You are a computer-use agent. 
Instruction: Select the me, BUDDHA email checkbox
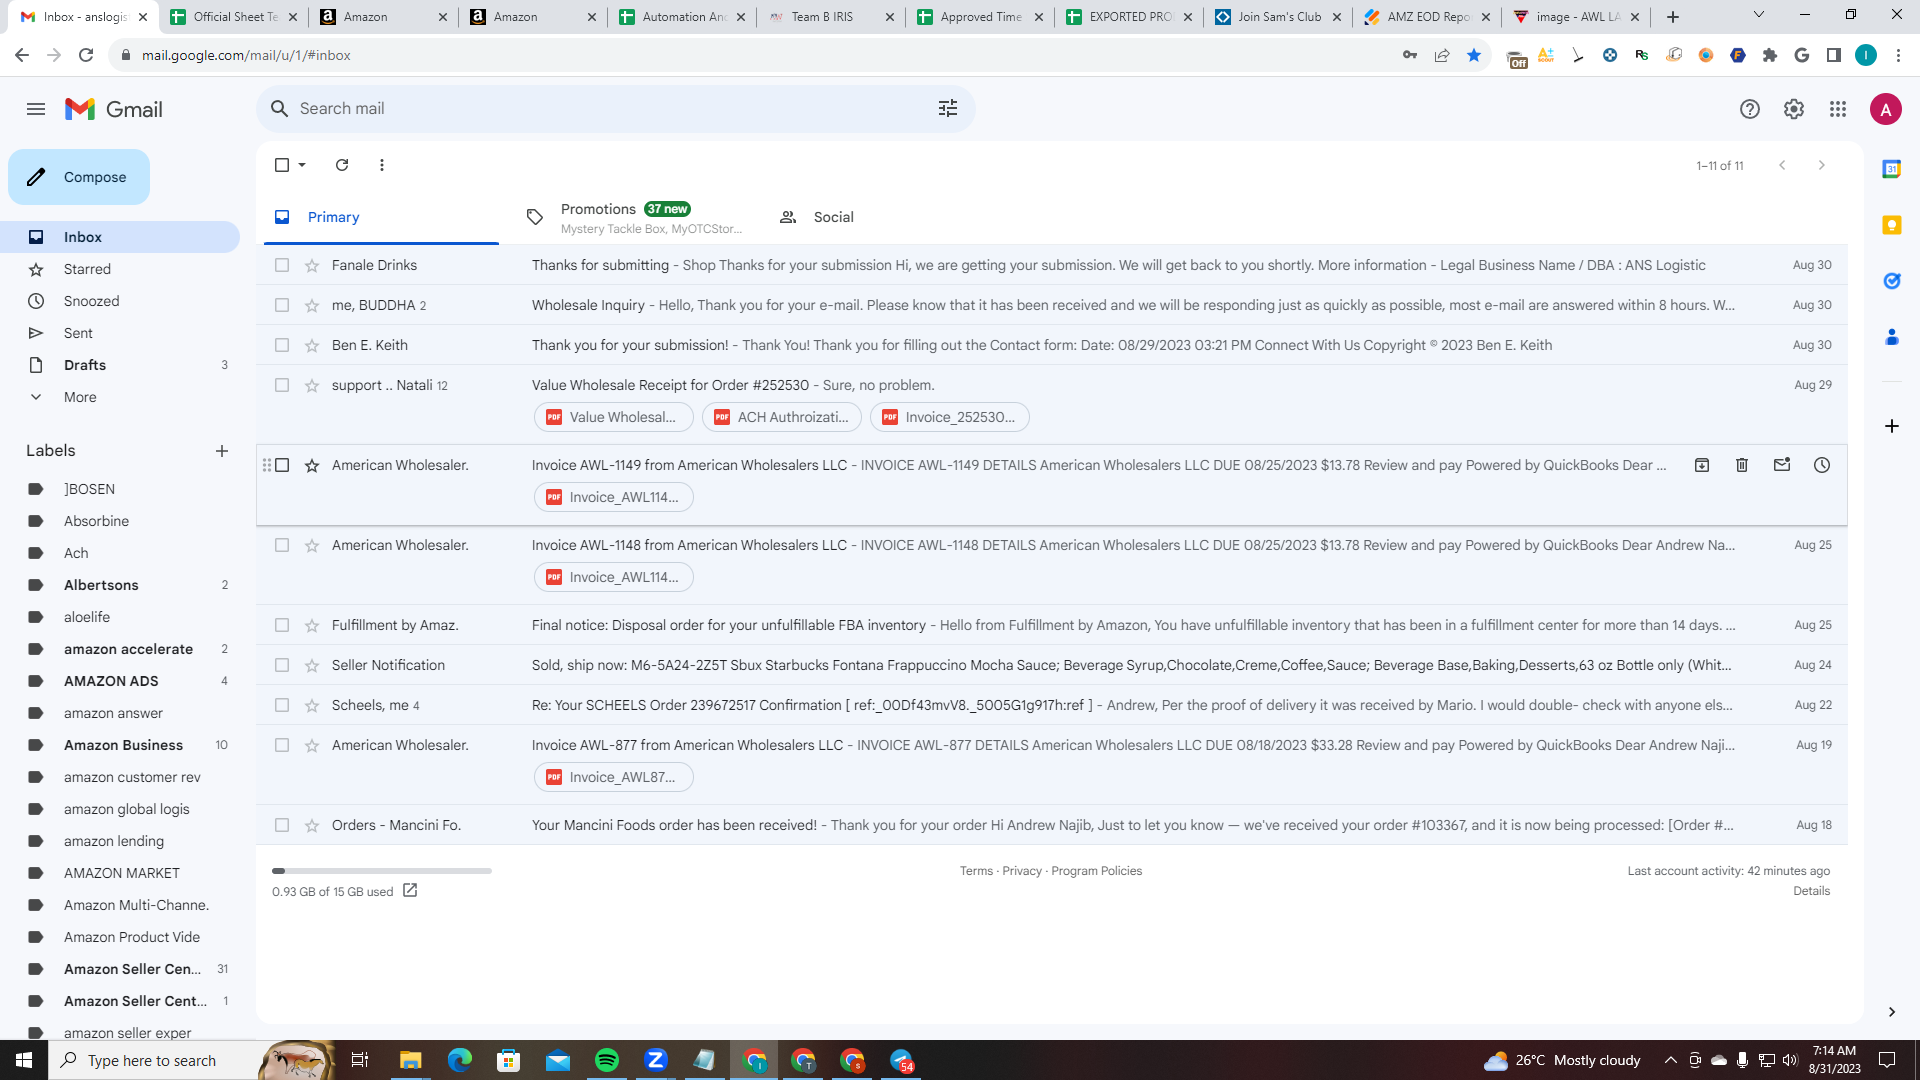point(282,305)
